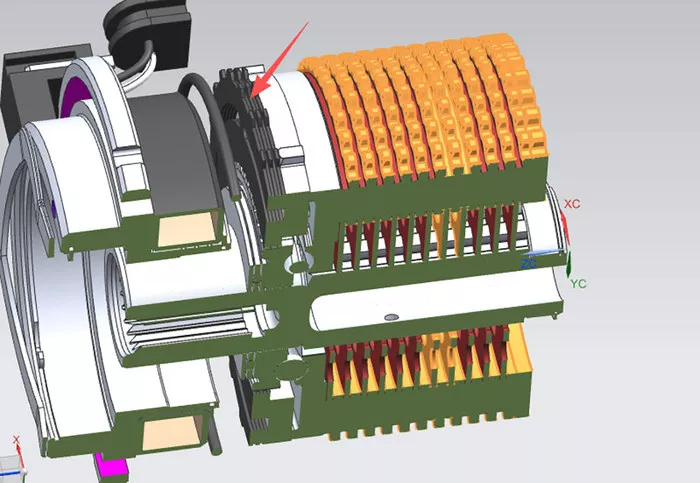Image resolution: width=700 pixels, height=483 pixels.
Task: Select the view triad in bottom-left corner
Action: [12, 458]
